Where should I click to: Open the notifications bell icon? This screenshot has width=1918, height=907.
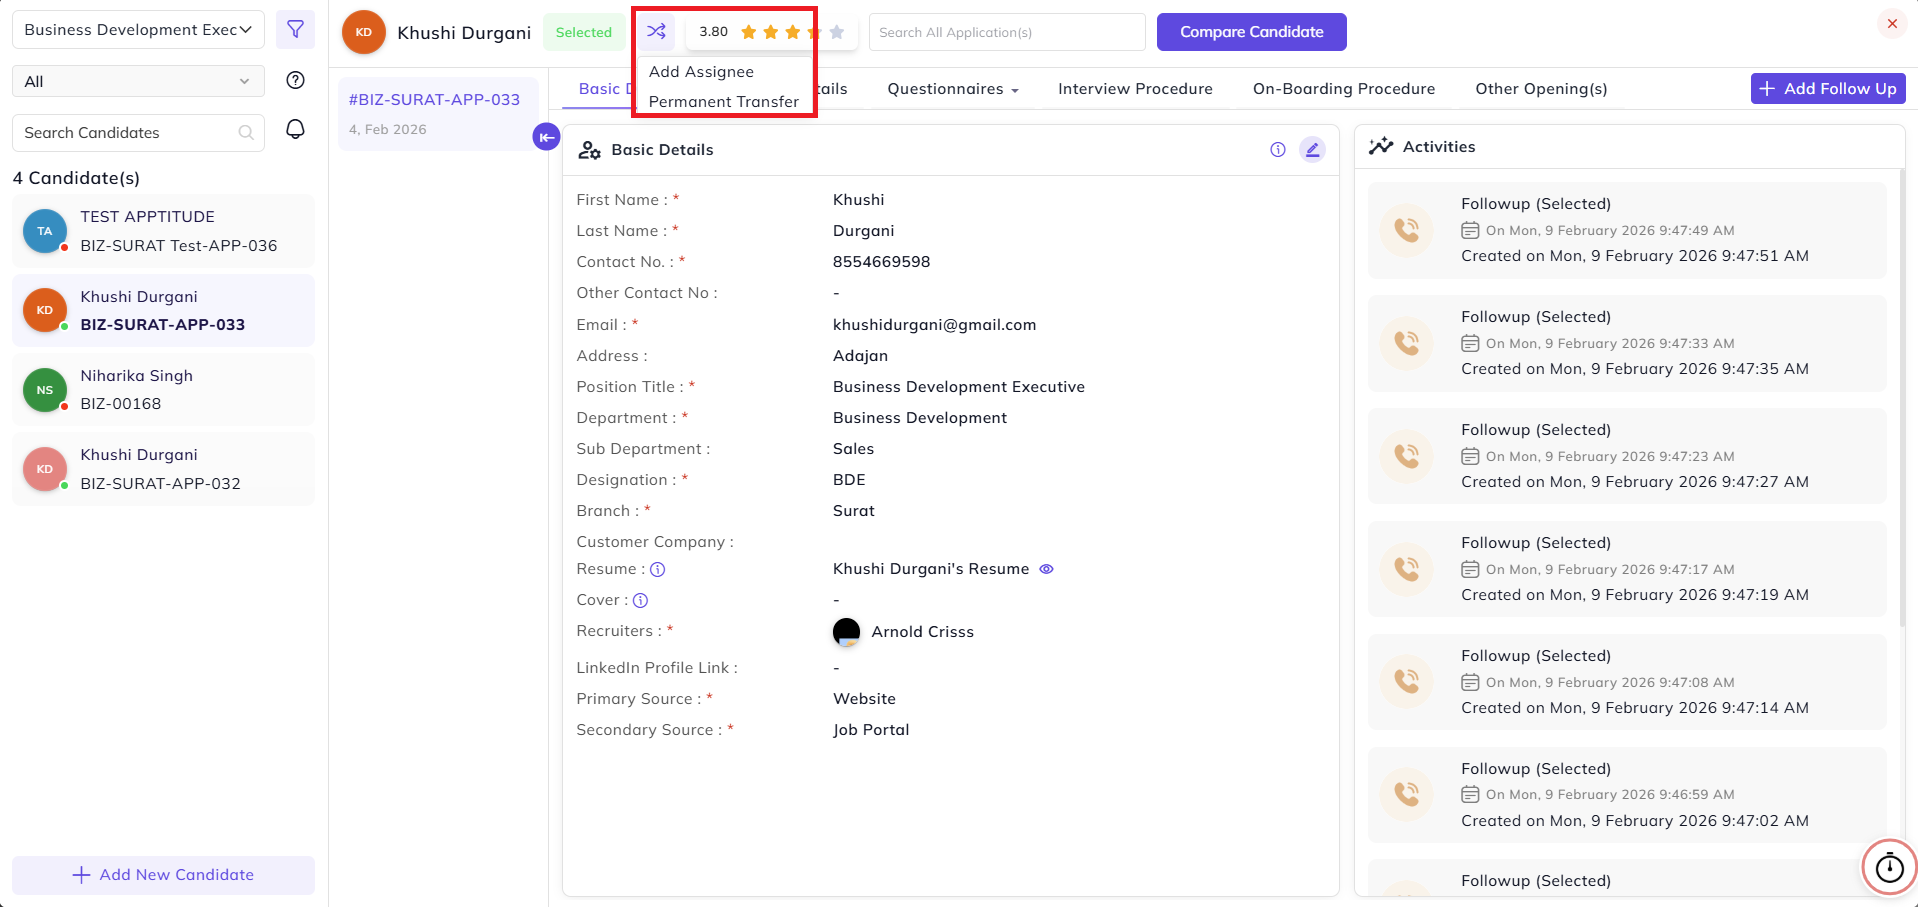tap(295, 129)
